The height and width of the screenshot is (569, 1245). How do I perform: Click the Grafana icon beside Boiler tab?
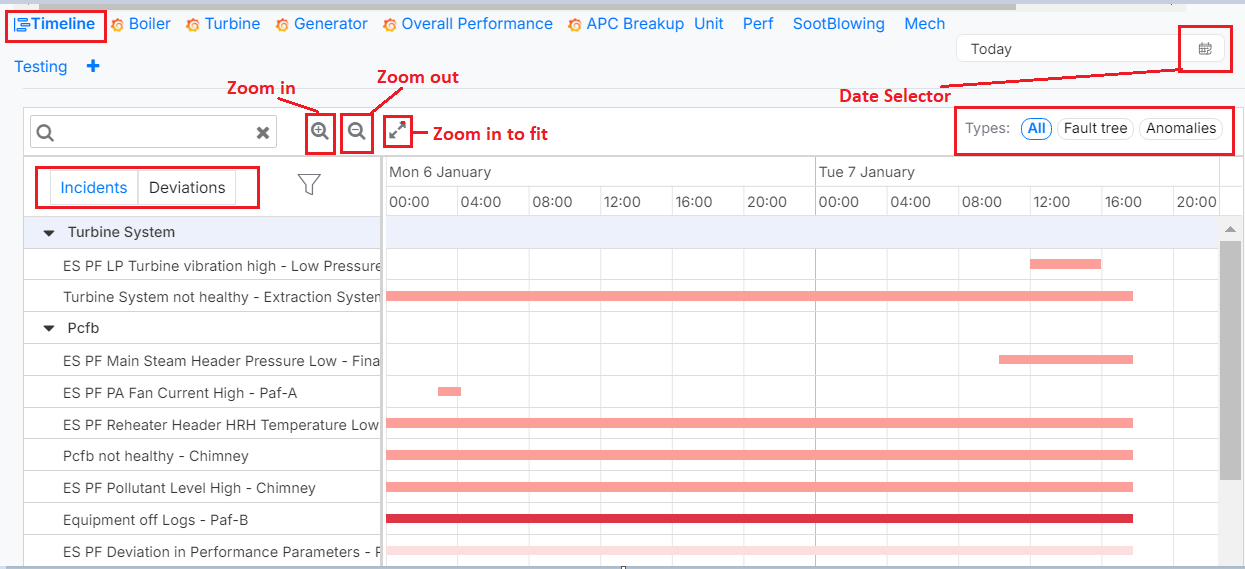coord(118,25)
